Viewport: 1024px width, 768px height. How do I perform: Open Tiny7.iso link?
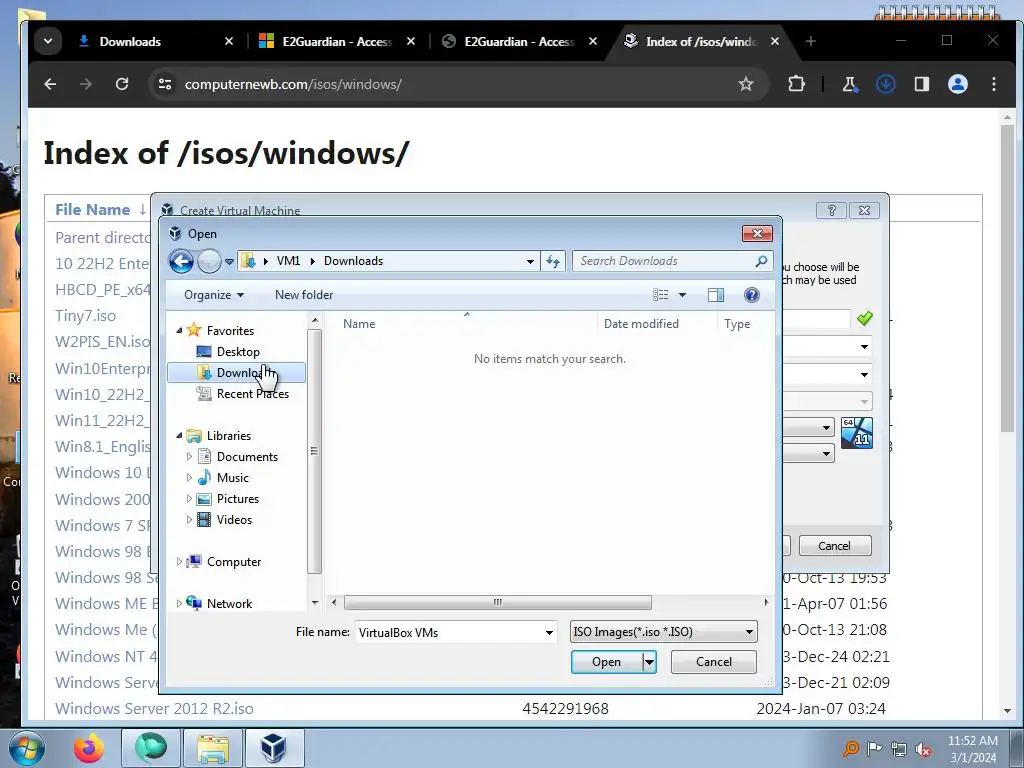[86, 316]
